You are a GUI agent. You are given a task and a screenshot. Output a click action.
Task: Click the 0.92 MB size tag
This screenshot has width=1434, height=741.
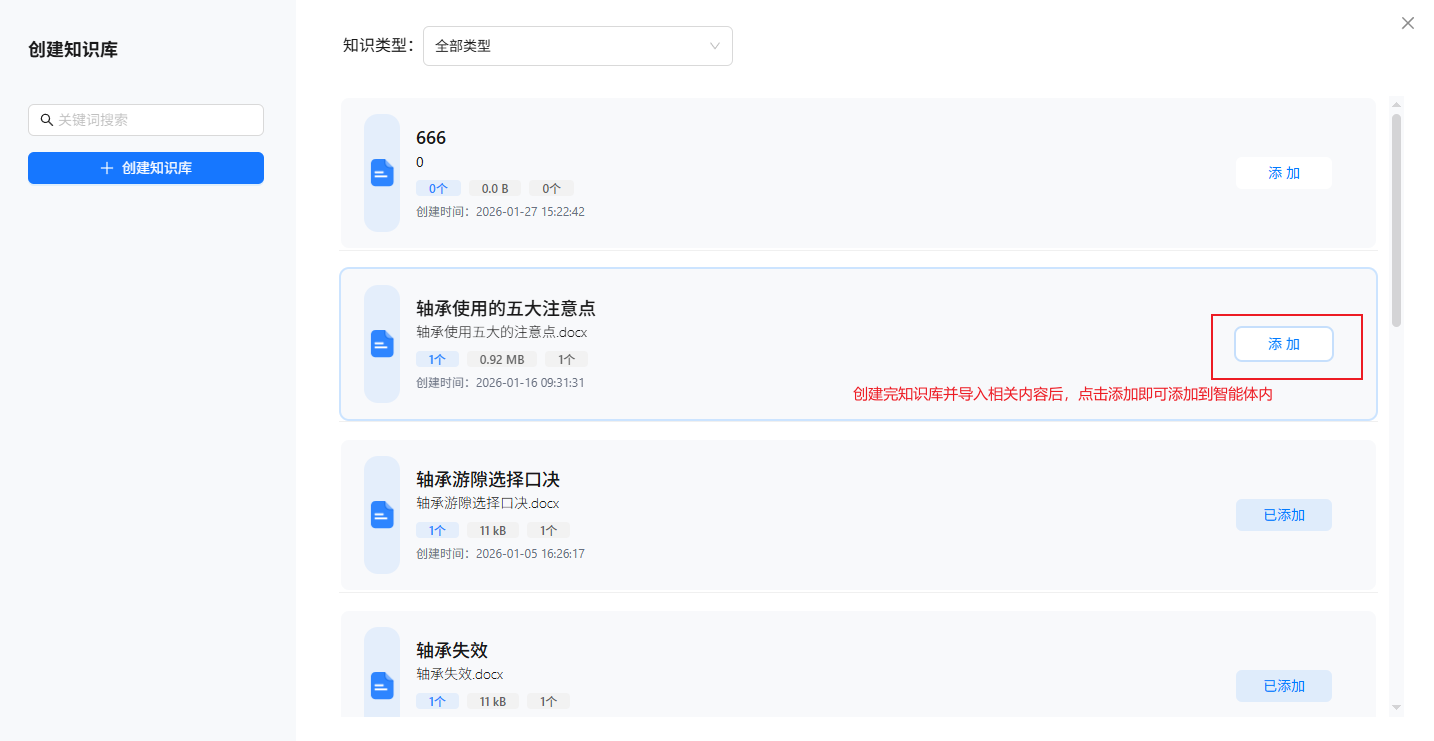point(501,359)
